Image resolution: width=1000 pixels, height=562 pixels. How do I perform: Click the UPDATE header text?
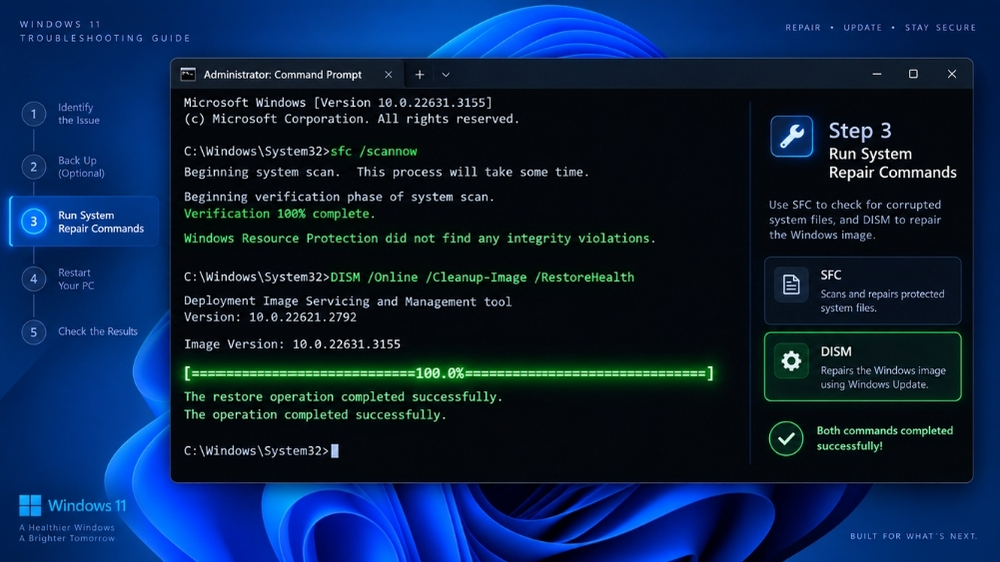coord(863,27)
